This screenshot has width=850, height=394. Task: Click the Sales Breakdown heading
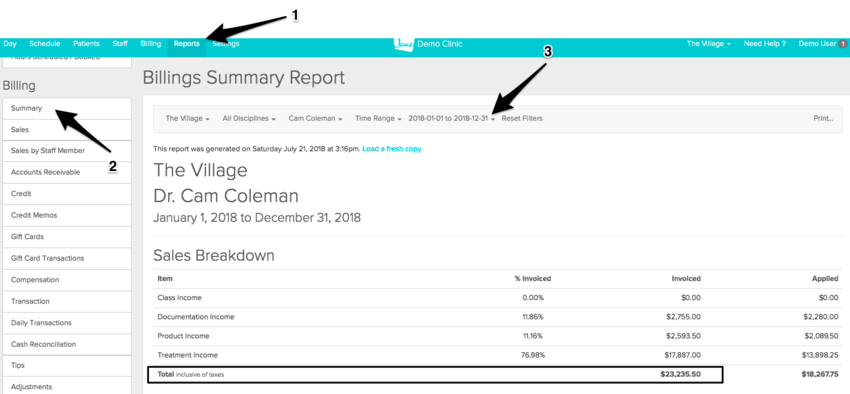[x=214, y=255]
